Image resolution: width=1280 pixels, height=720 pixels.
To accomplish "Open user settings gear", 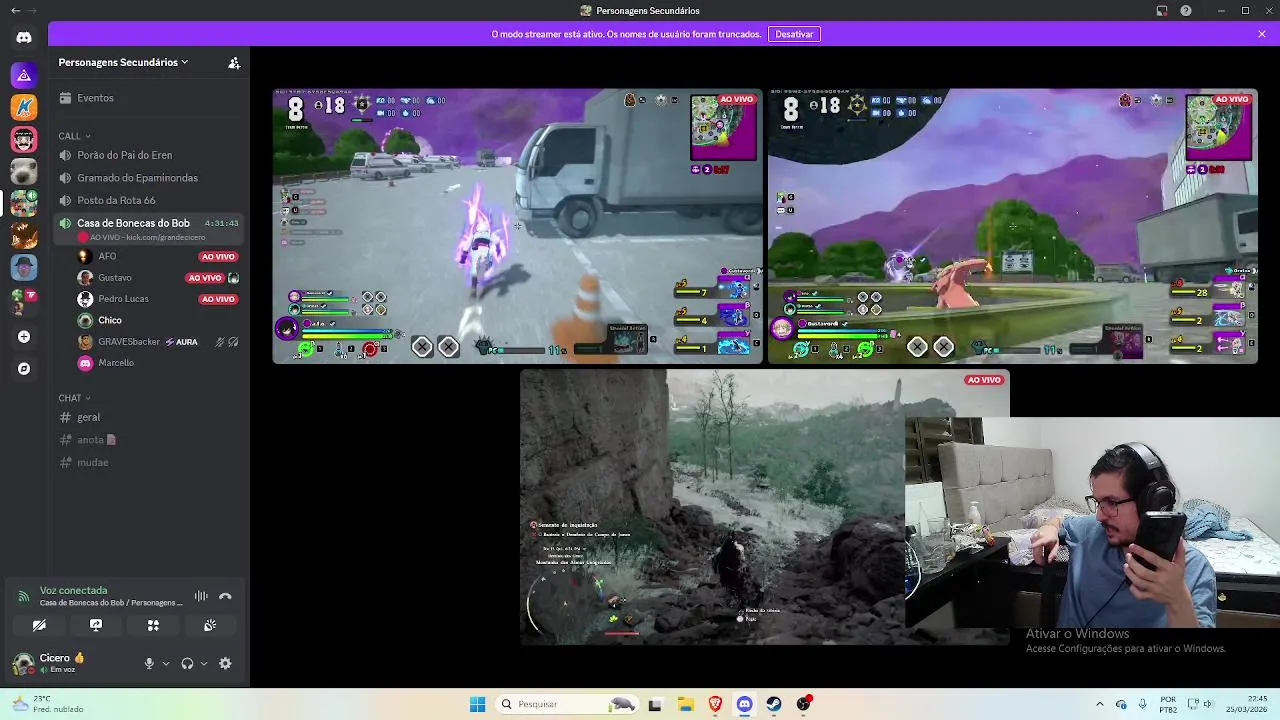I will (x=225, y=663).
